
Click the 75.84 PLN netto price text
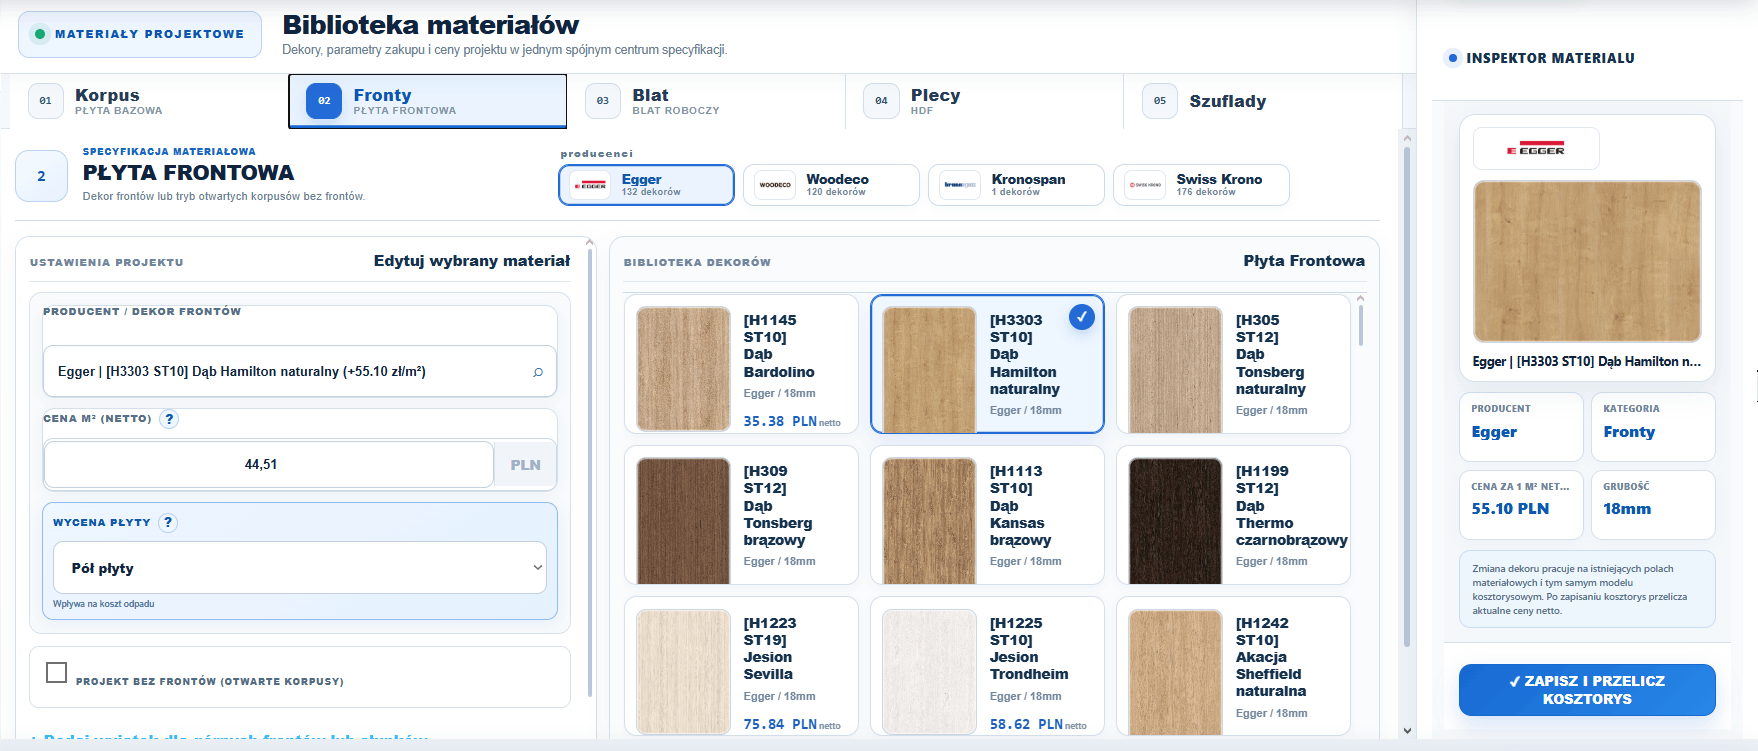792,725
